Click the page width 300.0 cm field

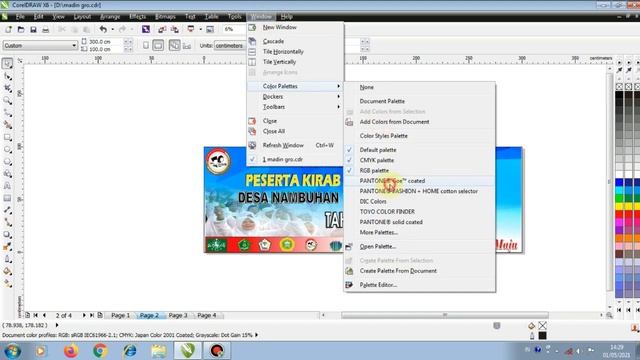105,42
